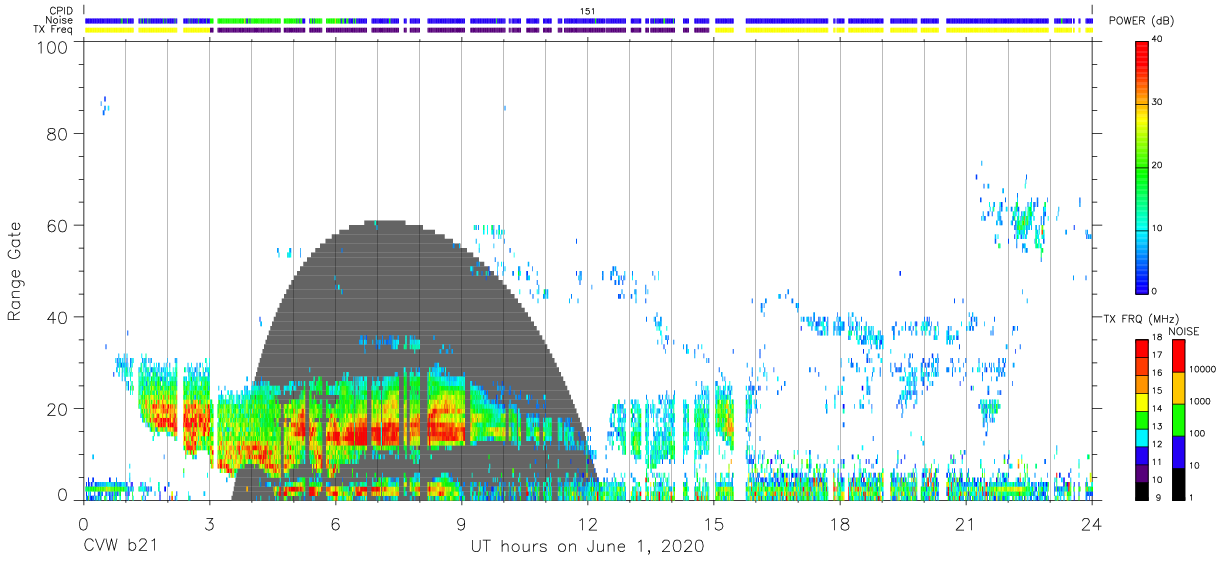The width and height of the screenshot is (1228, 567).
Task: Click the CPID value 151
Action: coord(588,11)
